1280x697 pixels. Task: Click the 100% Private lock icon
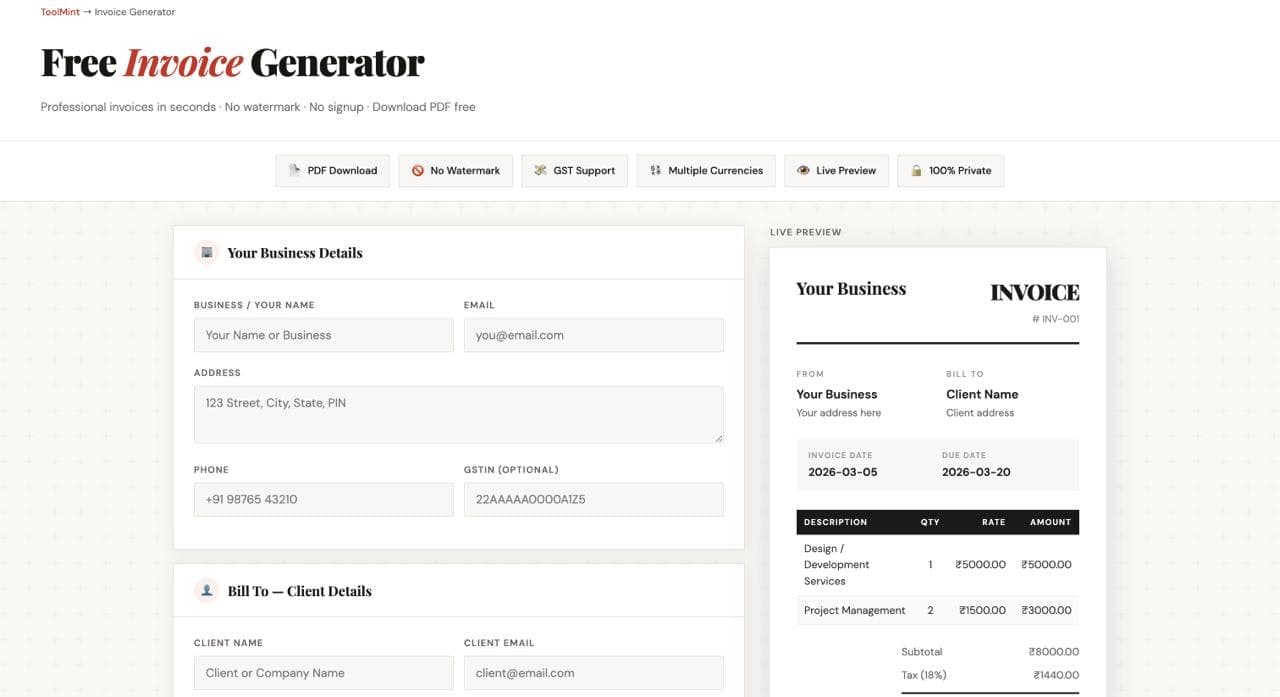click(x=916, y=170)
